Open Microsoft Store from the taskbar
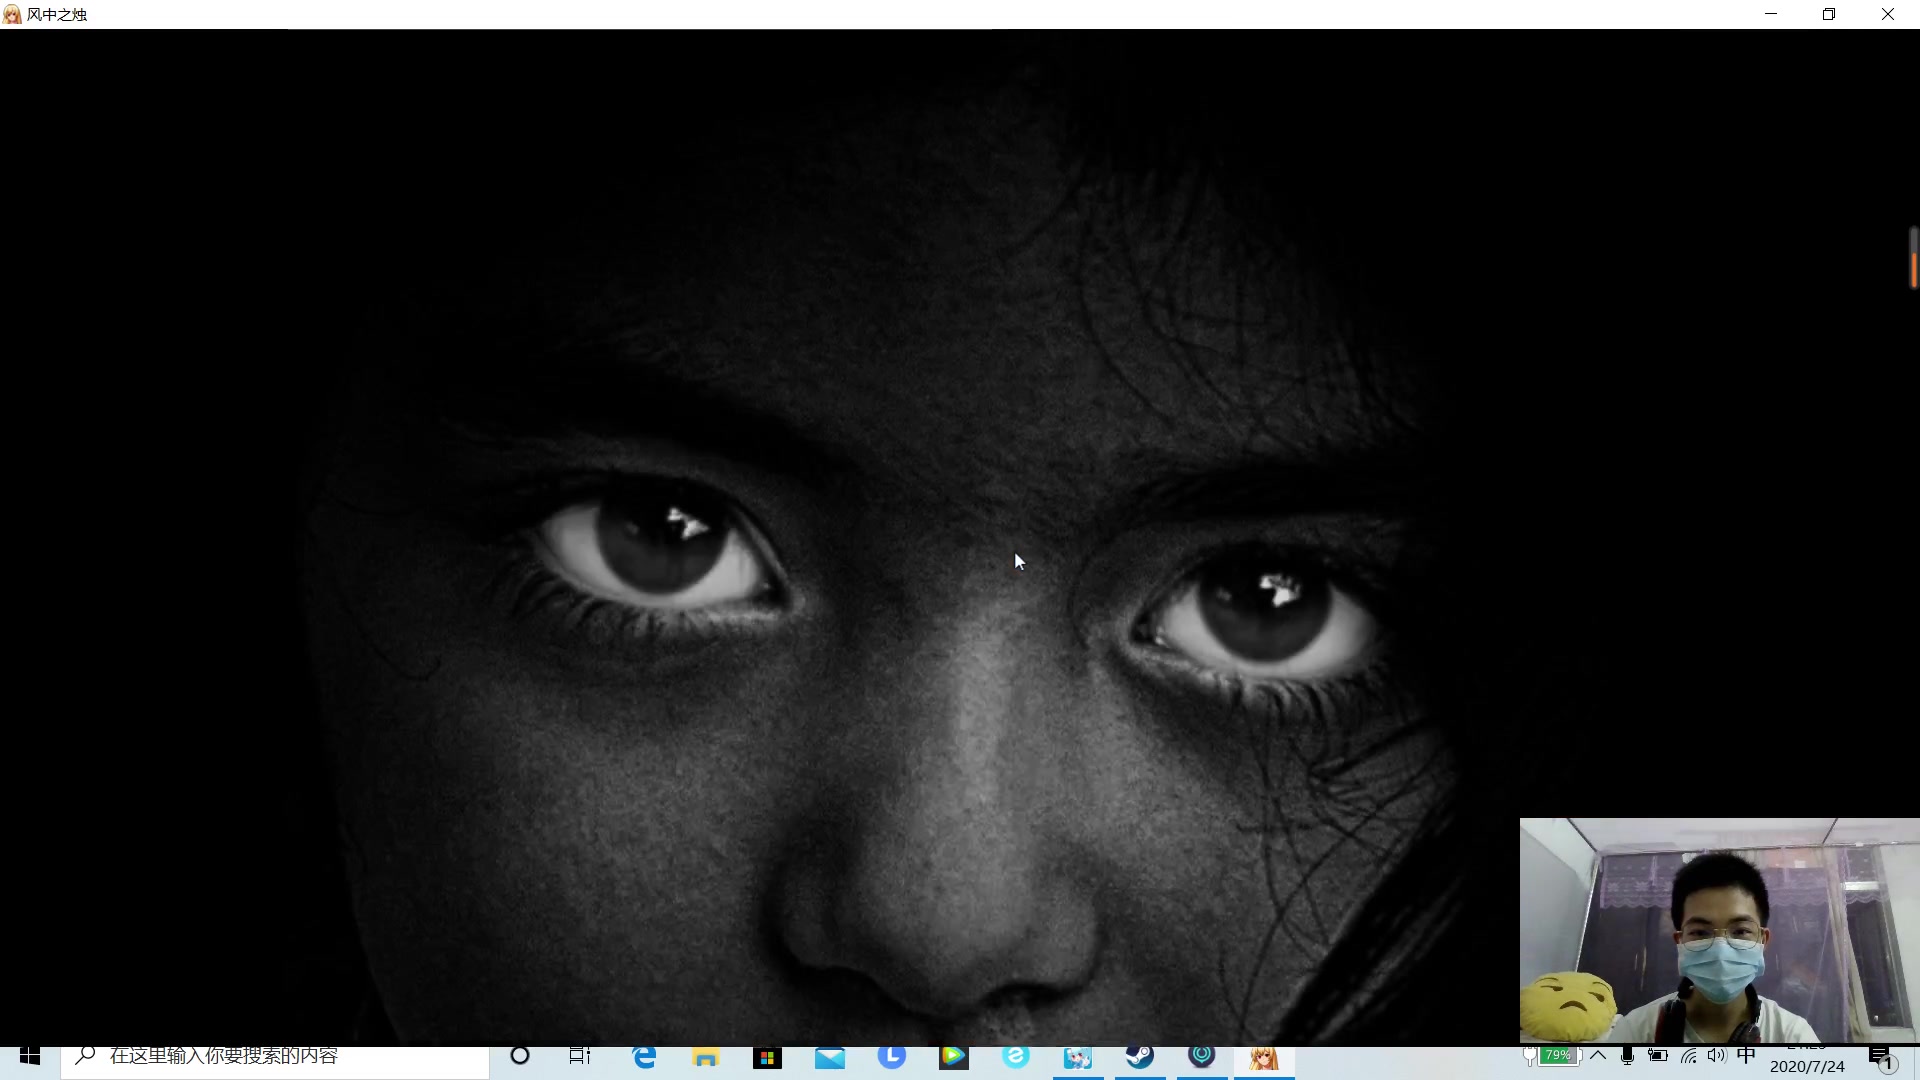The width and height of the screenshot is (1920, 1080). click(767, 1057)
